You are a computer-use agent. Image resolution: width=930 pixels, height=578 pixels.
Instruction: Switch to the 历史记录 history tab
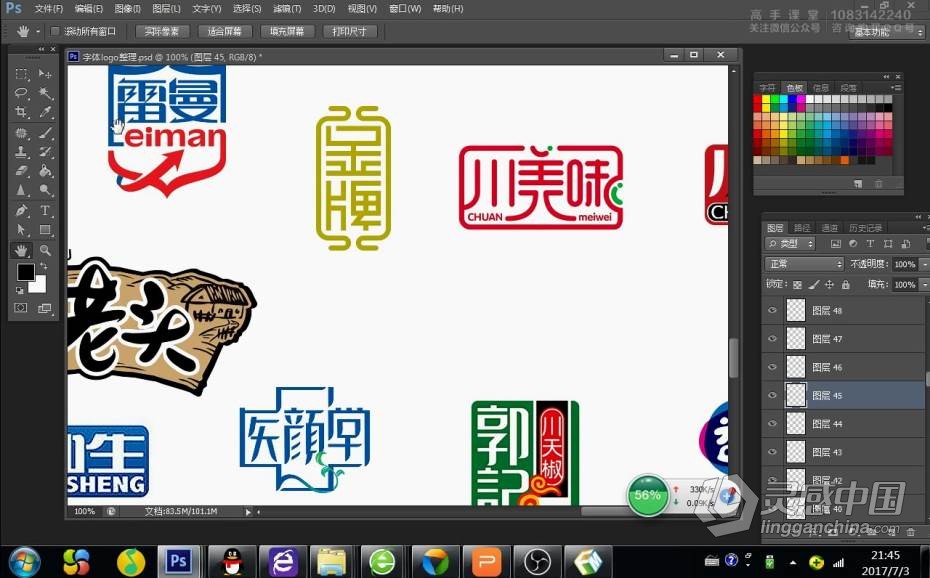coord(865,228)
